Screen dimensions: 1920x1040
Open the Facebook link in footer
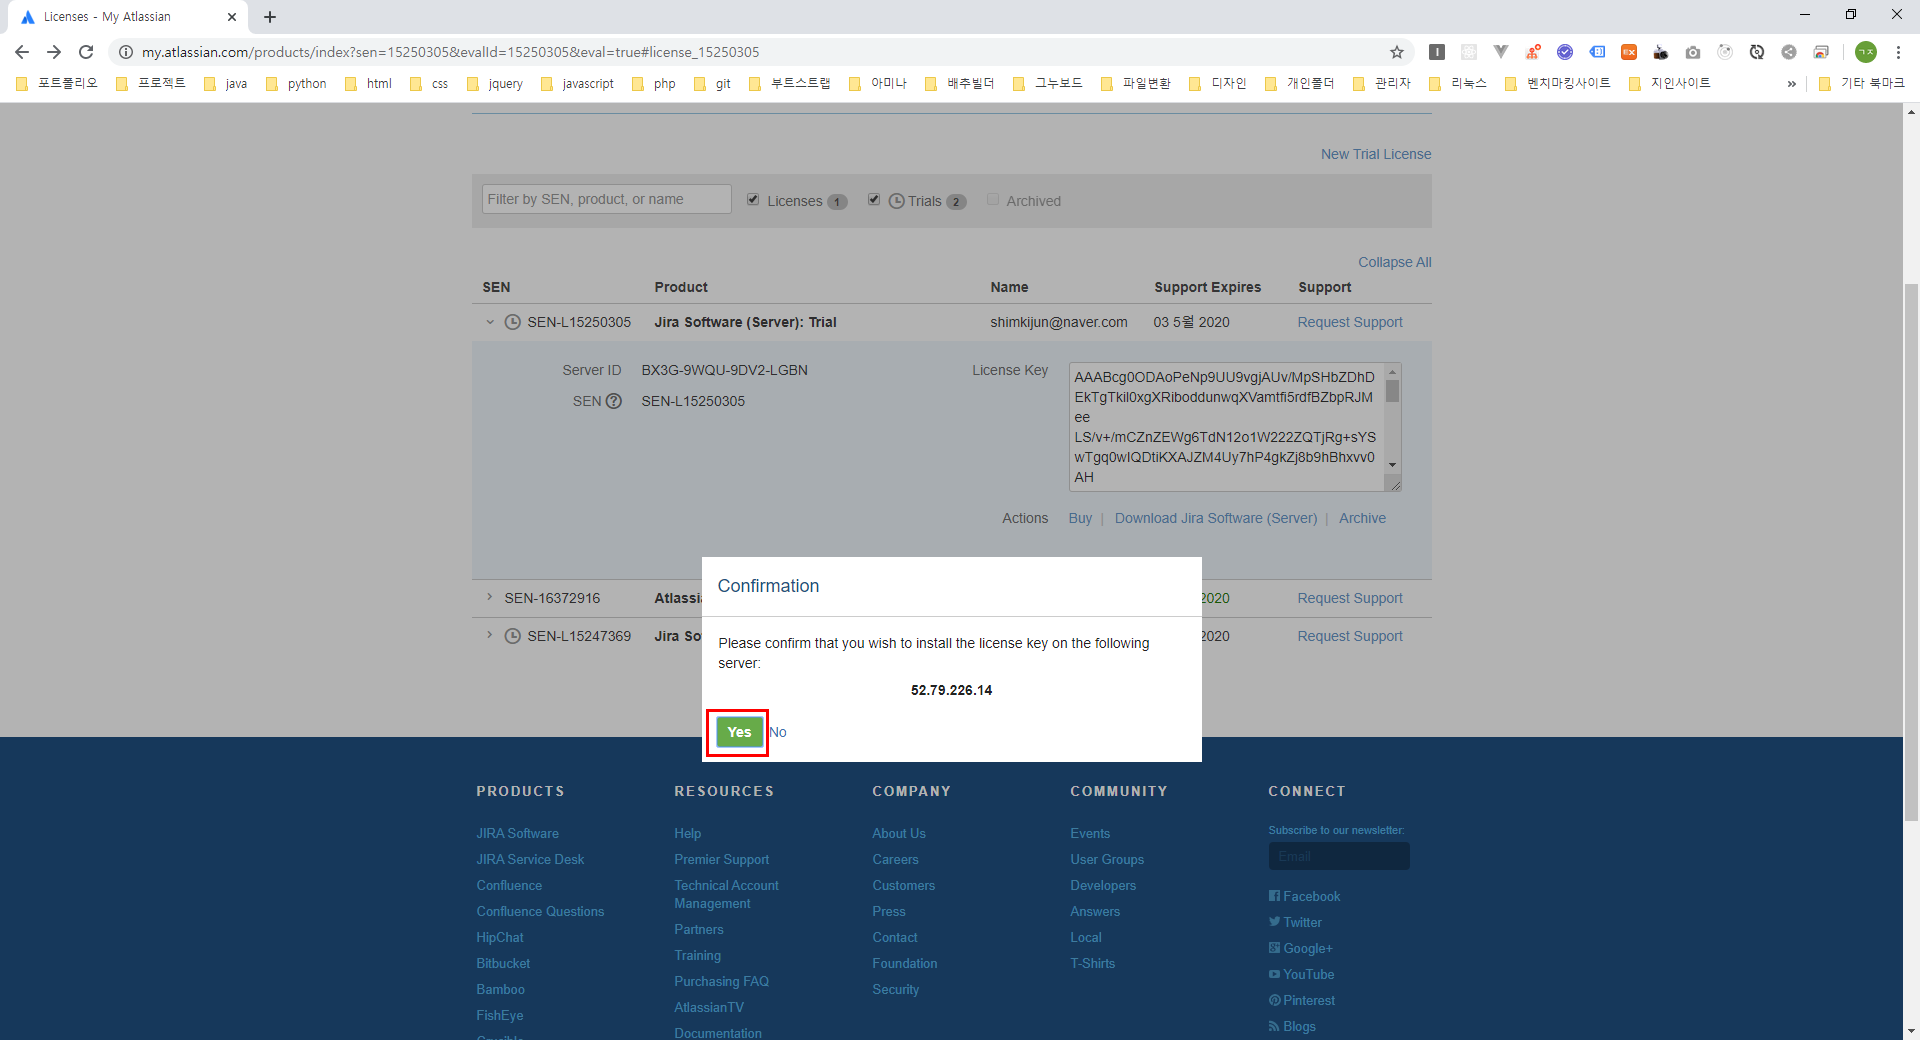click(1304, 896)
